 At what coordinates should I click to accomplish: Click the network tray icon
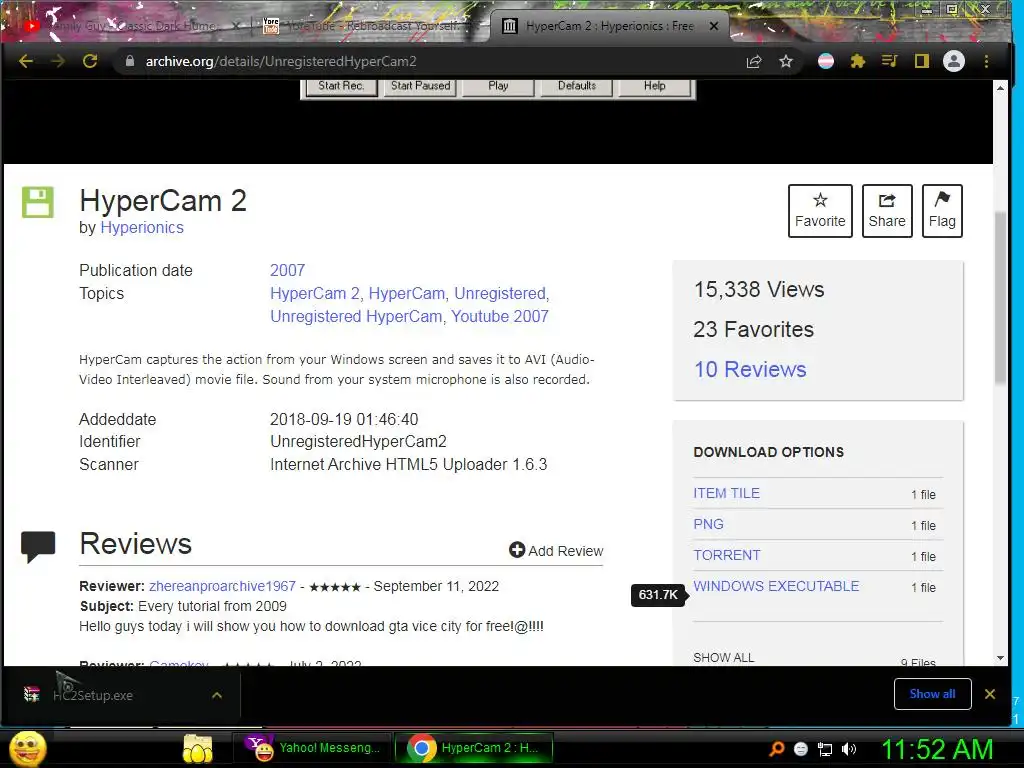(825, 749)
